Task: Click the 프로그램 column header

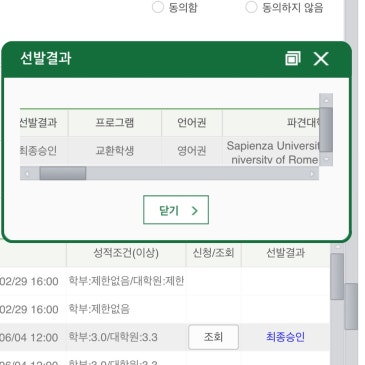Action: (x=115, y=123)
